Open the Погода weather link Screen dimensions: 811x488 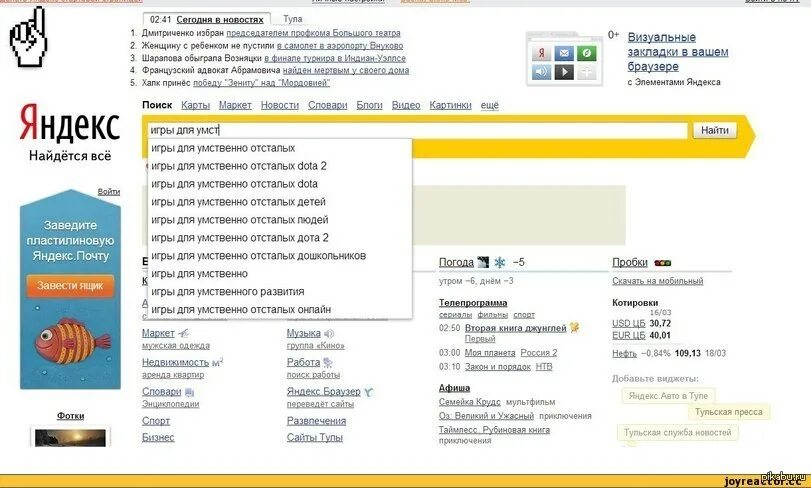[x=456, y=262]
